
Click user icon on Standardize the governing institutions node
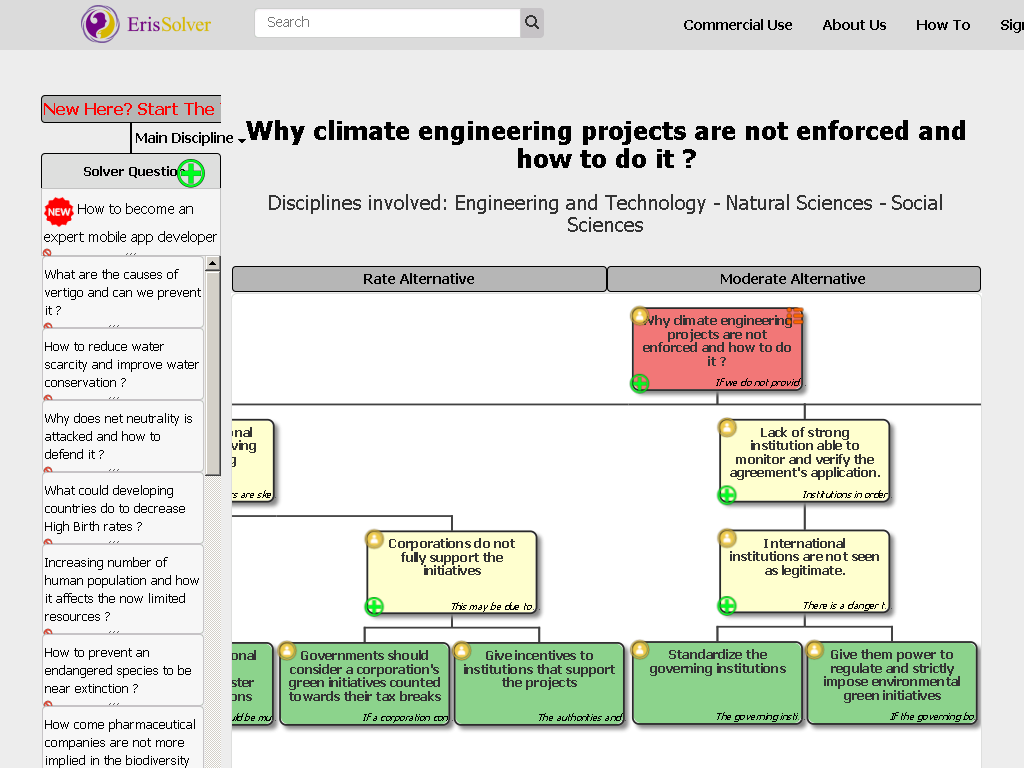[x=640, y=650]
